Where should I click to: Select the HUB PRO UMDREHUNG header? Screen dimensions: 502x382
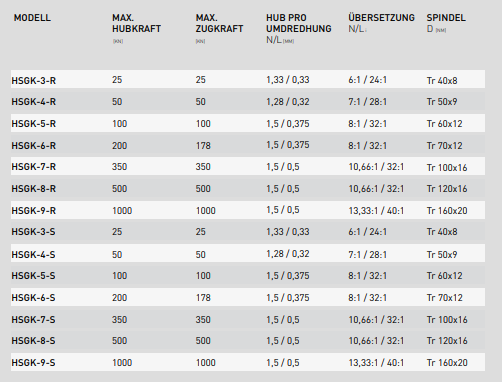coord(299,23)
